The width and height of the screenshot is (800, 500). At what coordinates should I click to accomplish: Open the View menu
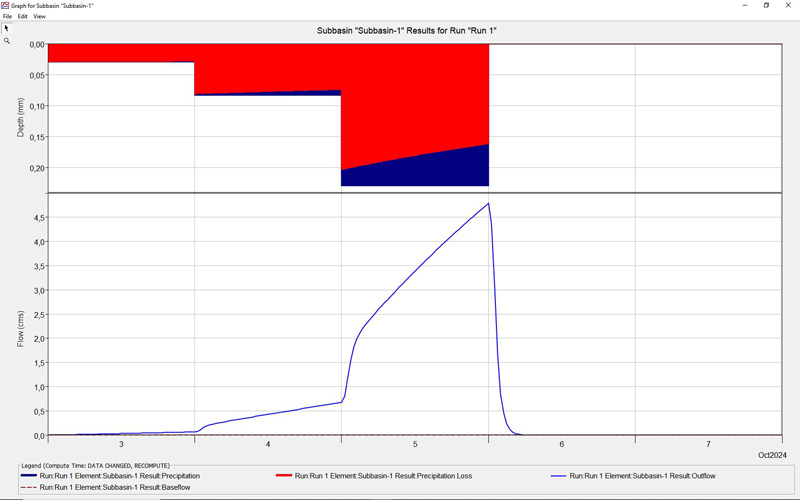click(x=39, y=17)
